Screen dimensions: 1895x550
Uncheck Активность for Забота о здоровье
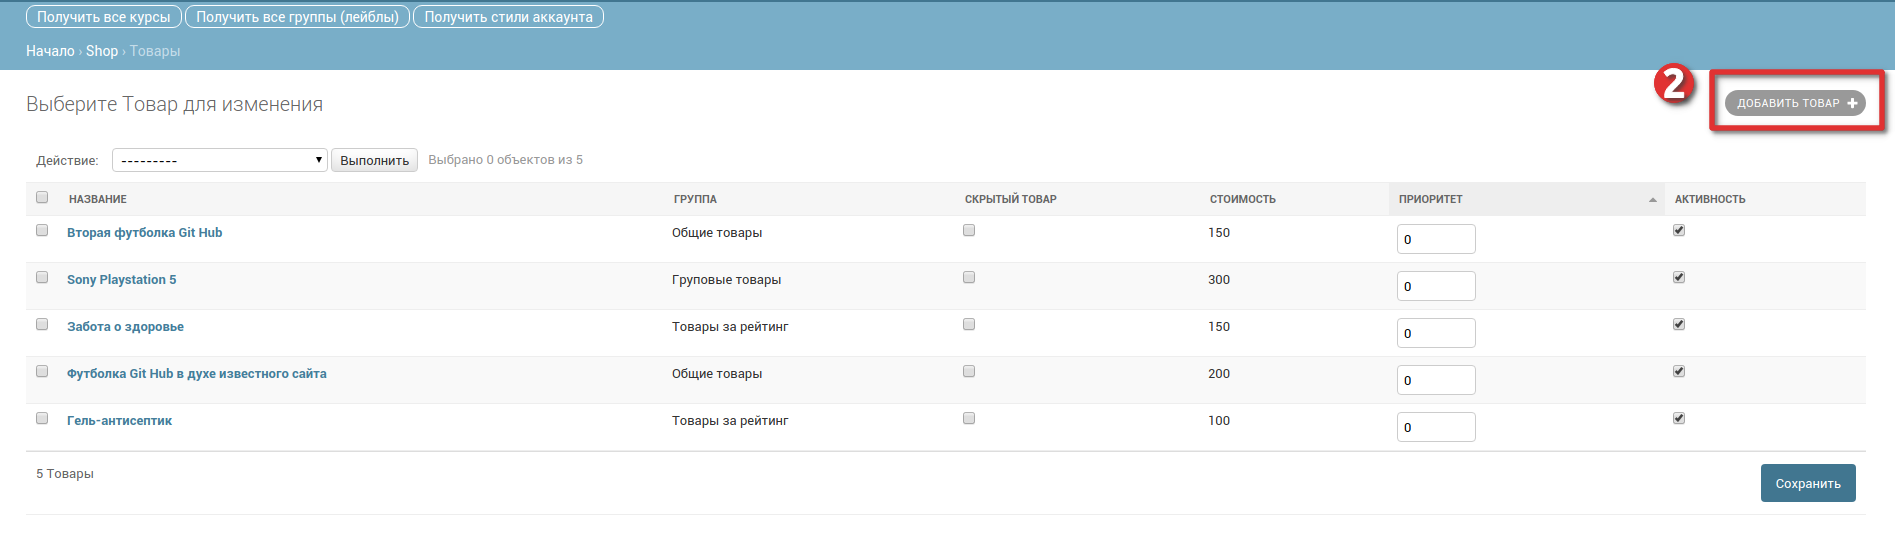(1679, 324)
